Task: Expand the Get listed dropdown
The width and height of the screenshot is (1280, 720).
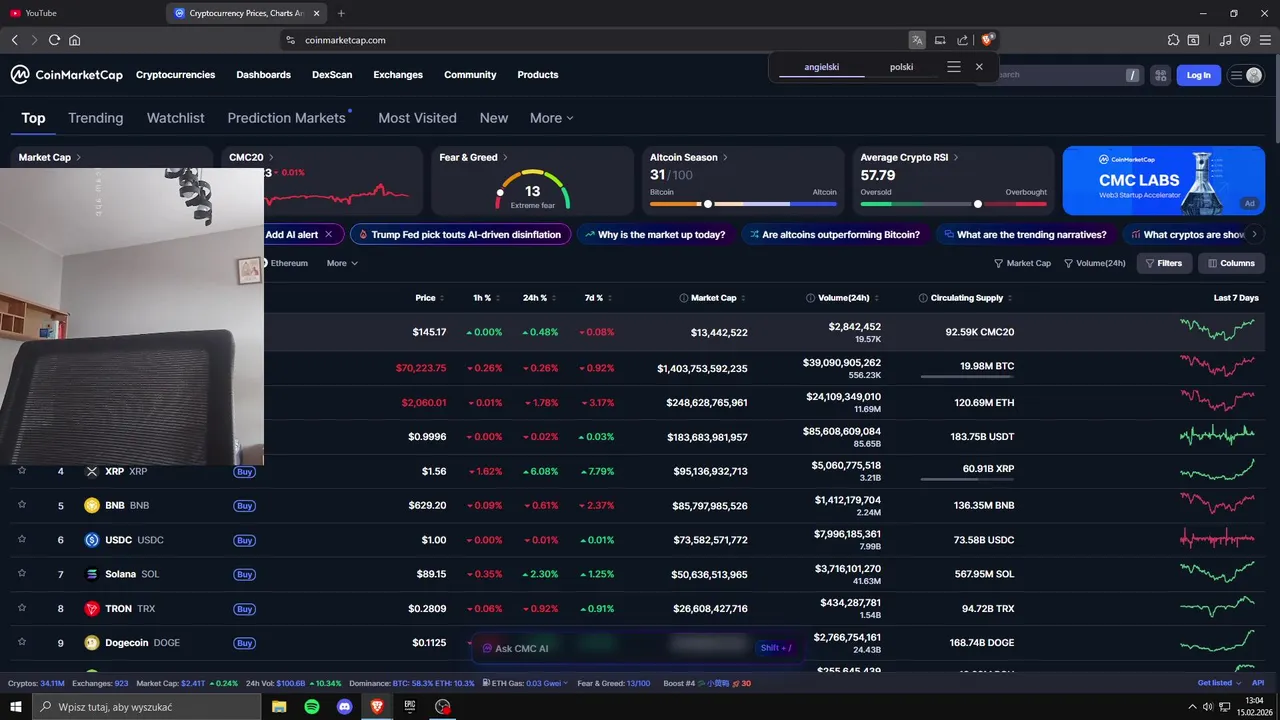Action: (1218, 683)
